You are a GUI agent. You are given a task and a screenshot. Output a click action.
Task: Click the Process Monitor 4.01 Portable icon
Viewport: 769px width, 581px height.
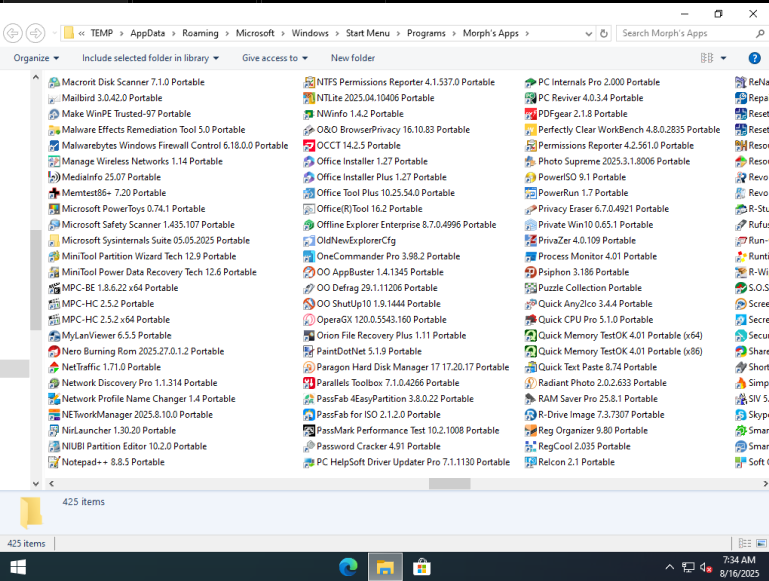click(x=531, y=256)
